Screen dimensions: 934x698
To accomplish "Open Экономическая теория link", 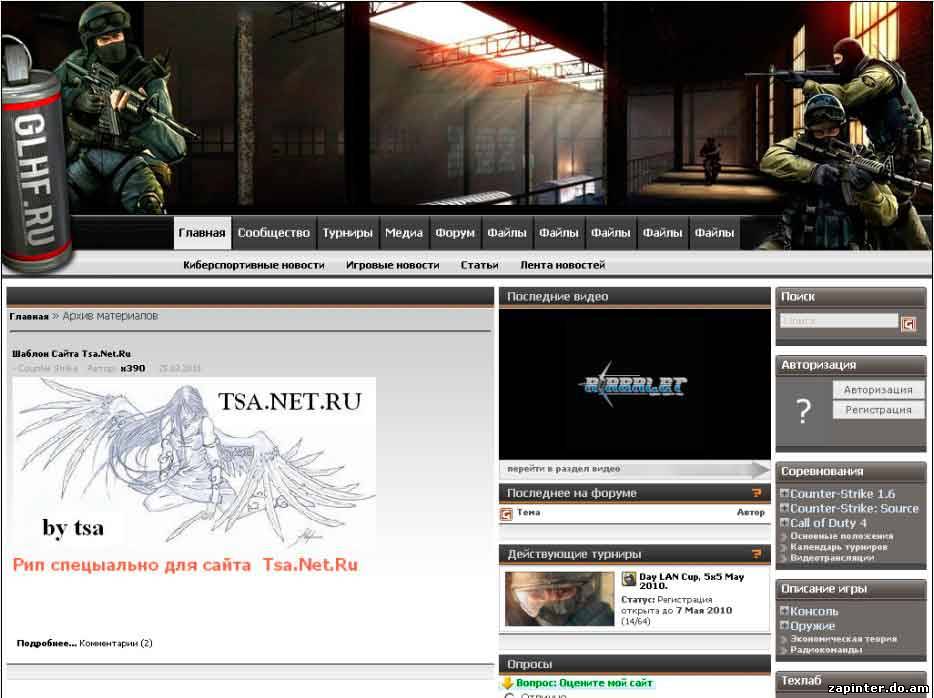I will [843, 639].
